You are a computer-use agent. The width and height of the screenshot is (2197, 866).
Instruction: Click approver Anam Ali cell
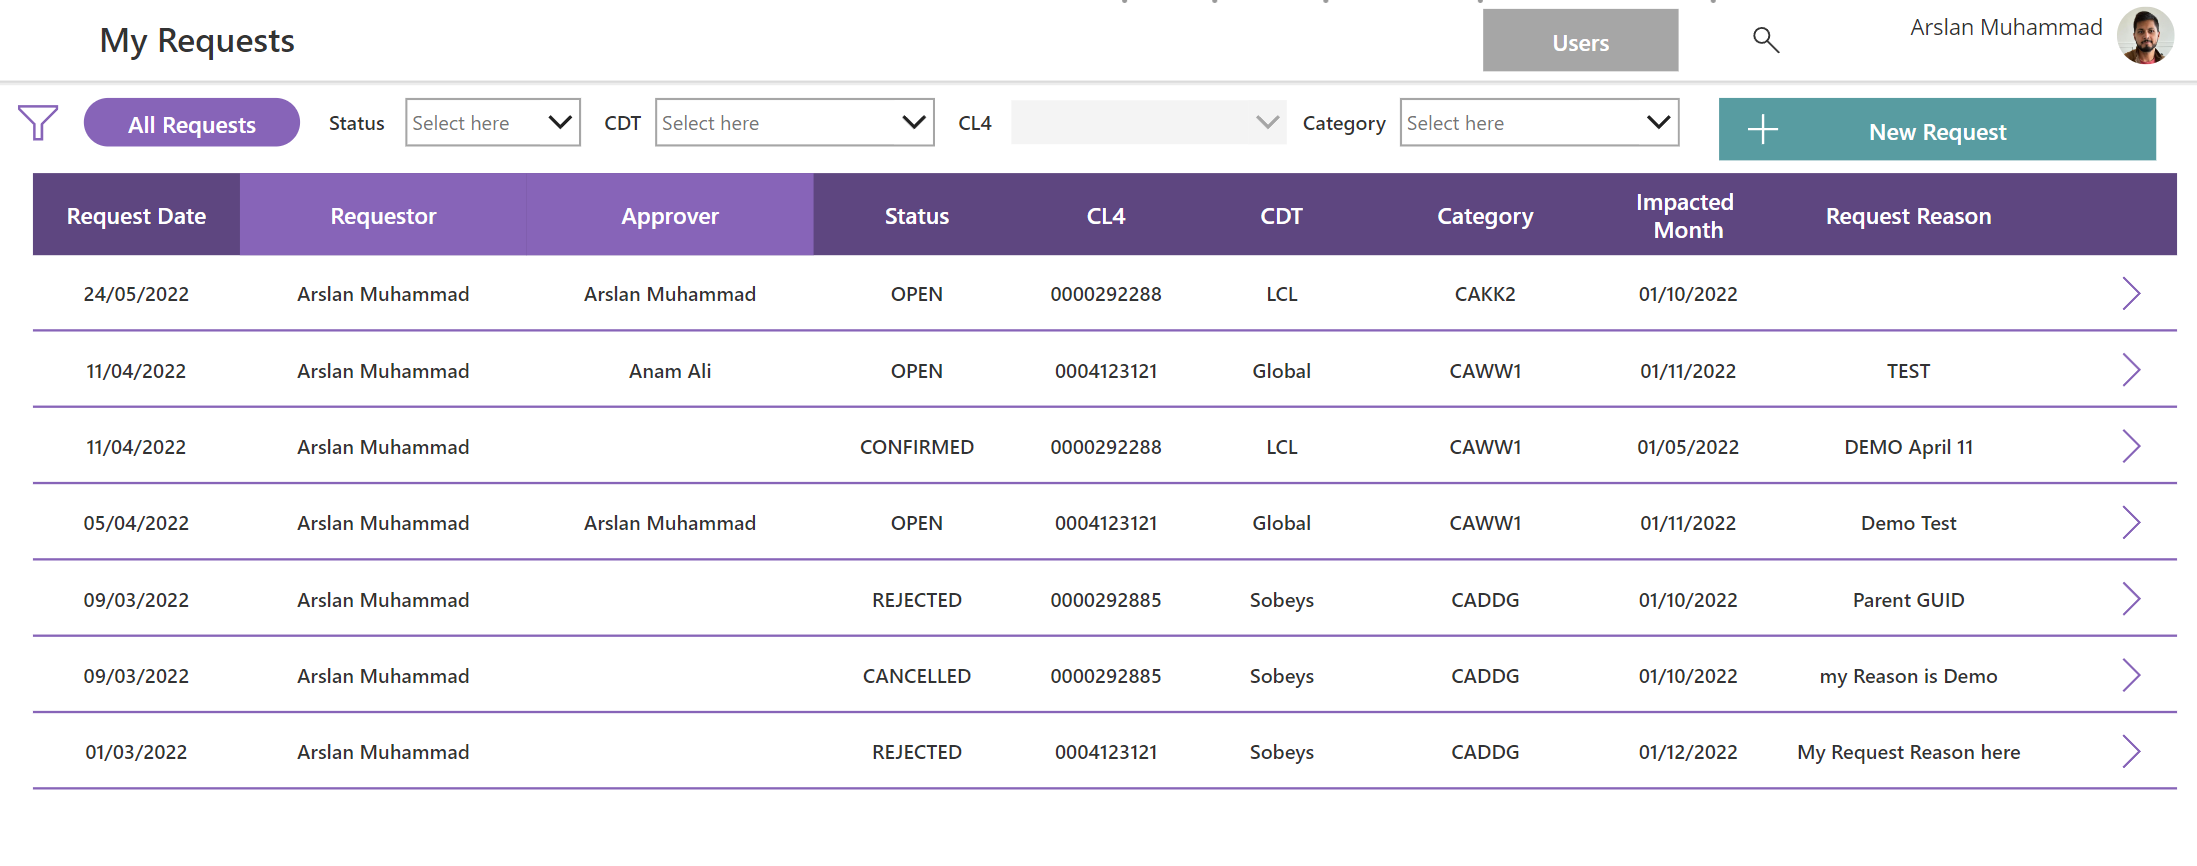[670, 370]
